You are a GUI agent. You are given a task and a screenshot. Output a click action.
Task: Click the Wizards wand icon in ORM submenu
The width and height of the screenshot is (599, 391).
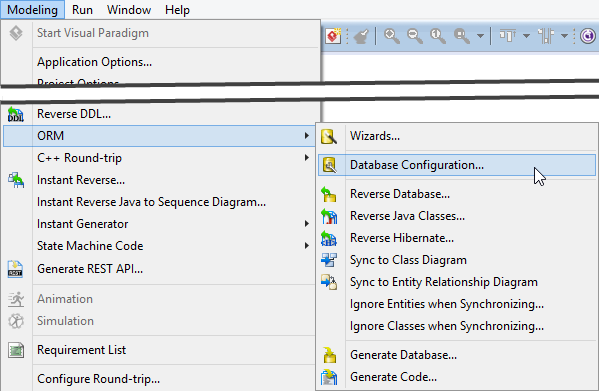click(329, 136)
